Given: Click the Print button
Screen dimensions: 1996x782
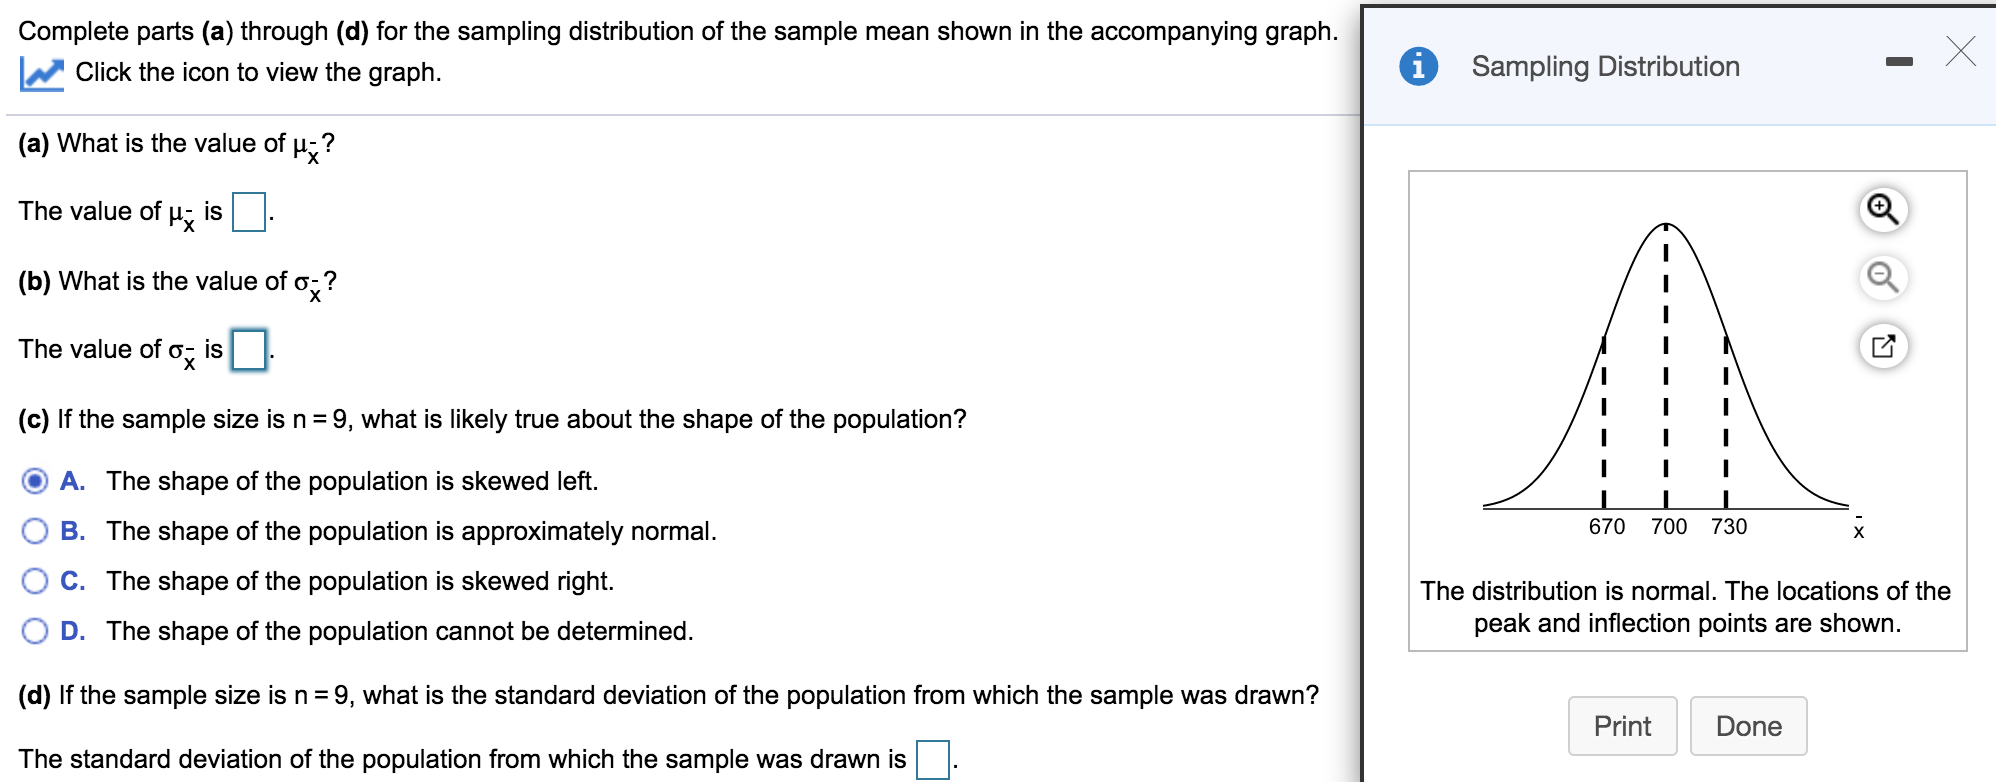Looking at the screenshot, I should [1622, 726].
